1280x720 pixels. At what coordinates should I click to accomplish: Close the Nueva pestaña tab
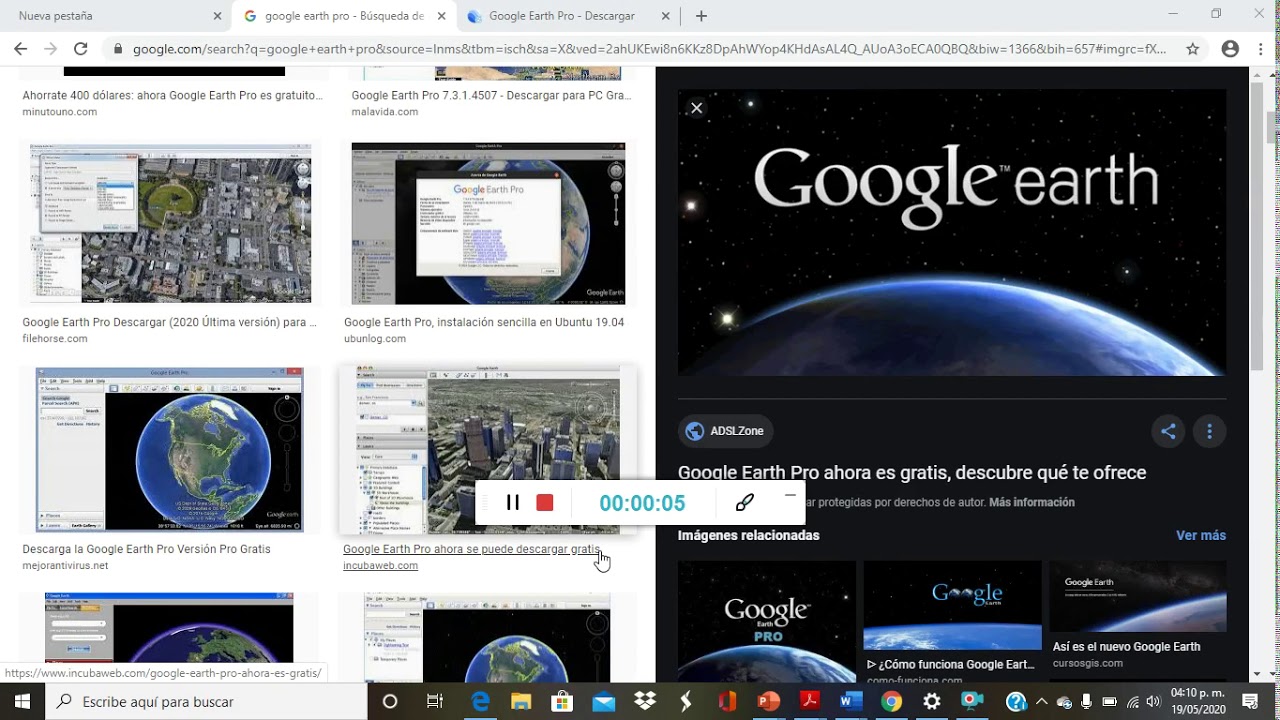217,16
